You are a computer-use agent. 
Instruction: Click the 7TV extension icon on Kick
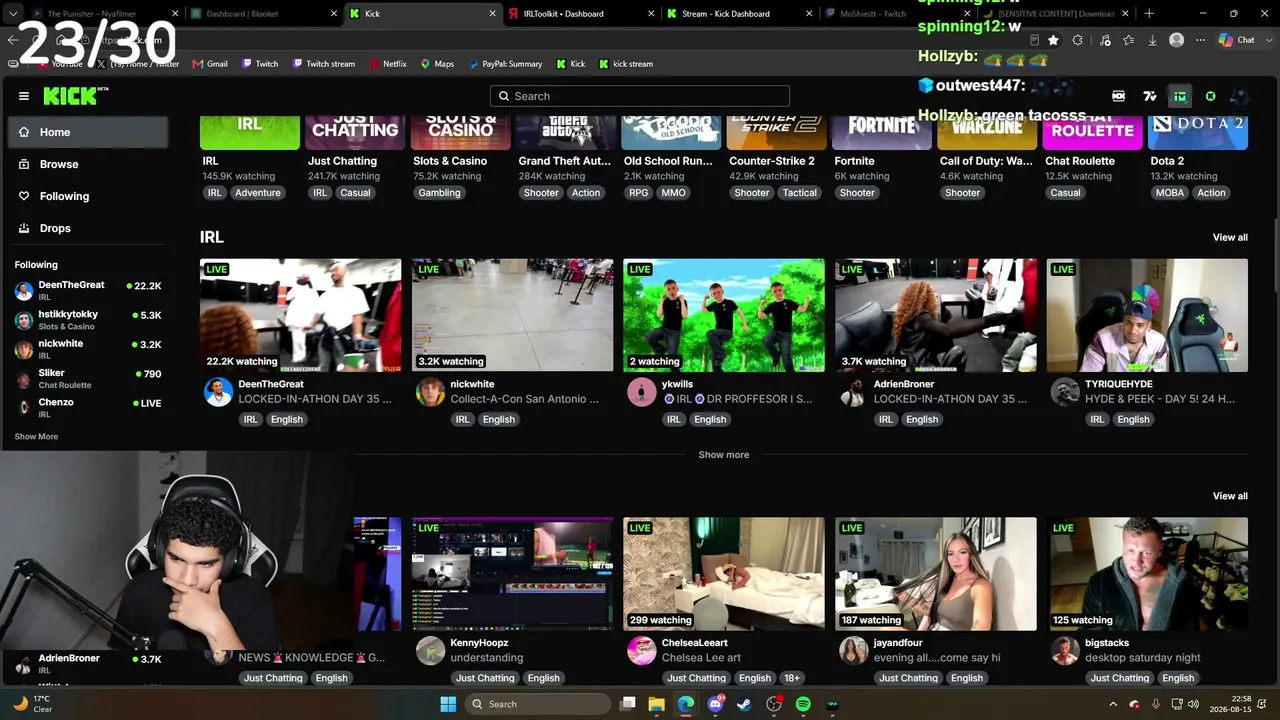point(1150,96)
